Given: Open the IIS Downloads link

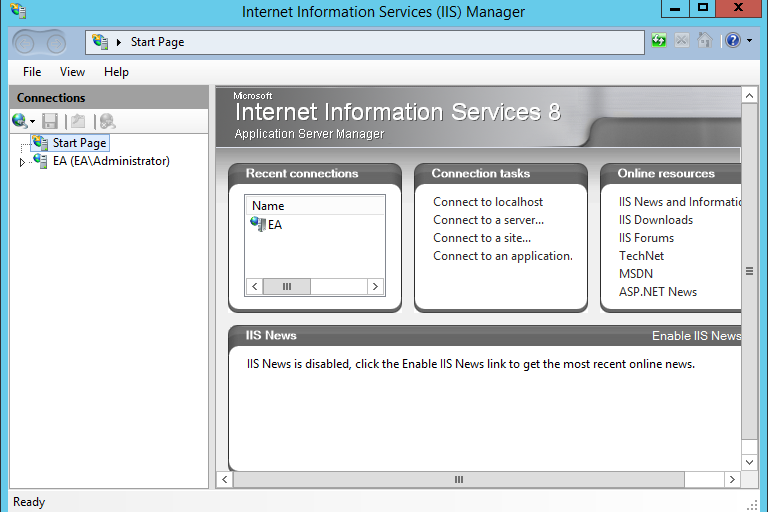Looking at the screenshot, I should click(656, 220).
